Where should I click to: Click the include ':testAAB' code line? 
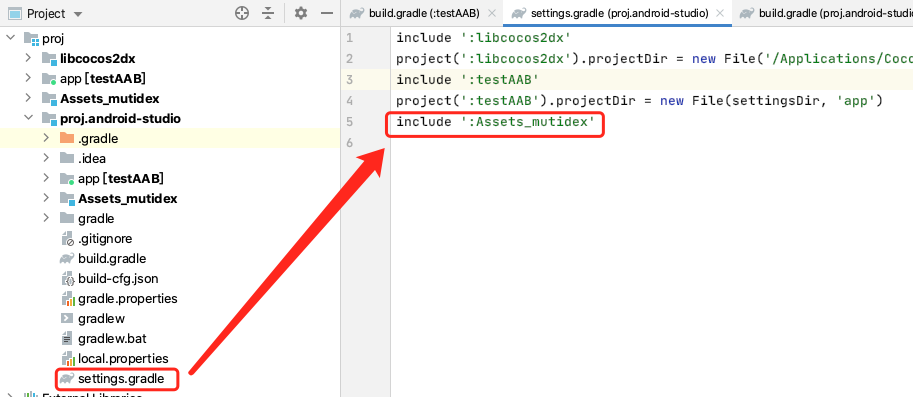pyautogui.click(x=468, y=80)
